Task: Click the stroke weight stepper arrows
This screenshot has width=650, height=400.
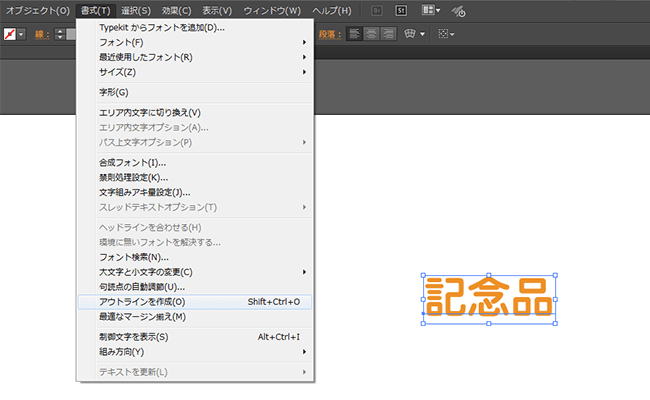Action: (x=60, y=34)
